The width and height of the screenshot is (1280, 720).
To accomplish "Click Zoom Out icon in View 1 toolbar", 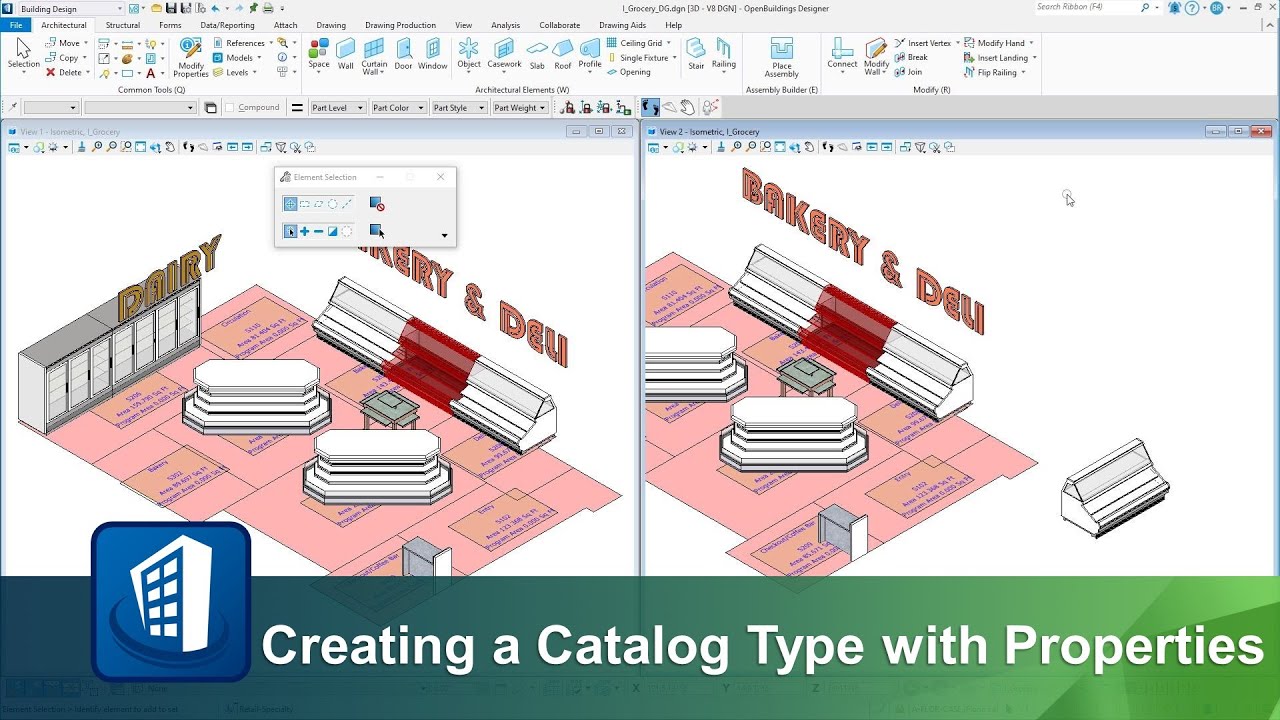I will tap(112, 147).
